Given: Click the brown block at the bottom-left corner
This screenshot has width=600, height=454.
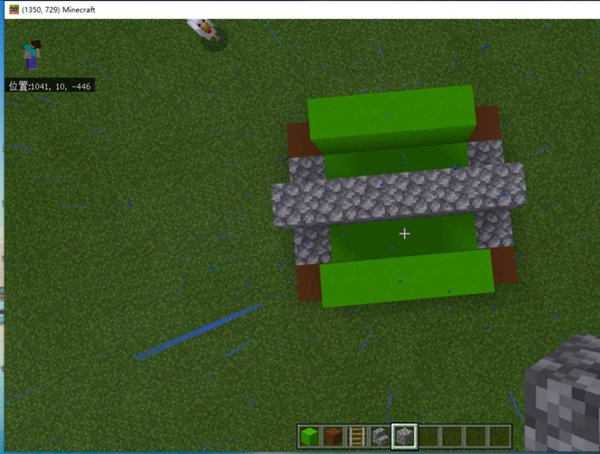Looking at the screenshot, I should 307,281.
